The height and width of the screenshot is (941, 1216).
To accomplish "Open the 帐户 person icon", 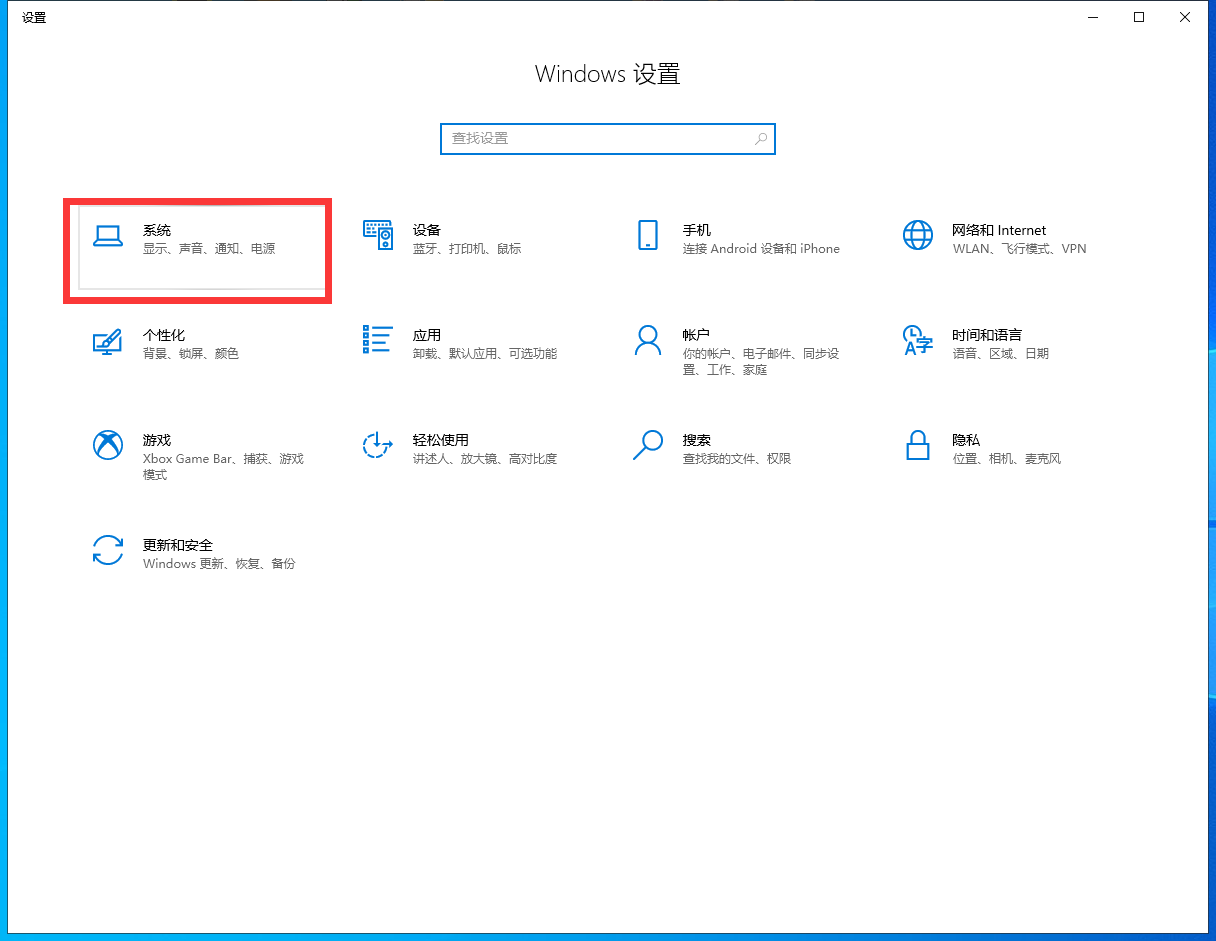I will point(647,340).
